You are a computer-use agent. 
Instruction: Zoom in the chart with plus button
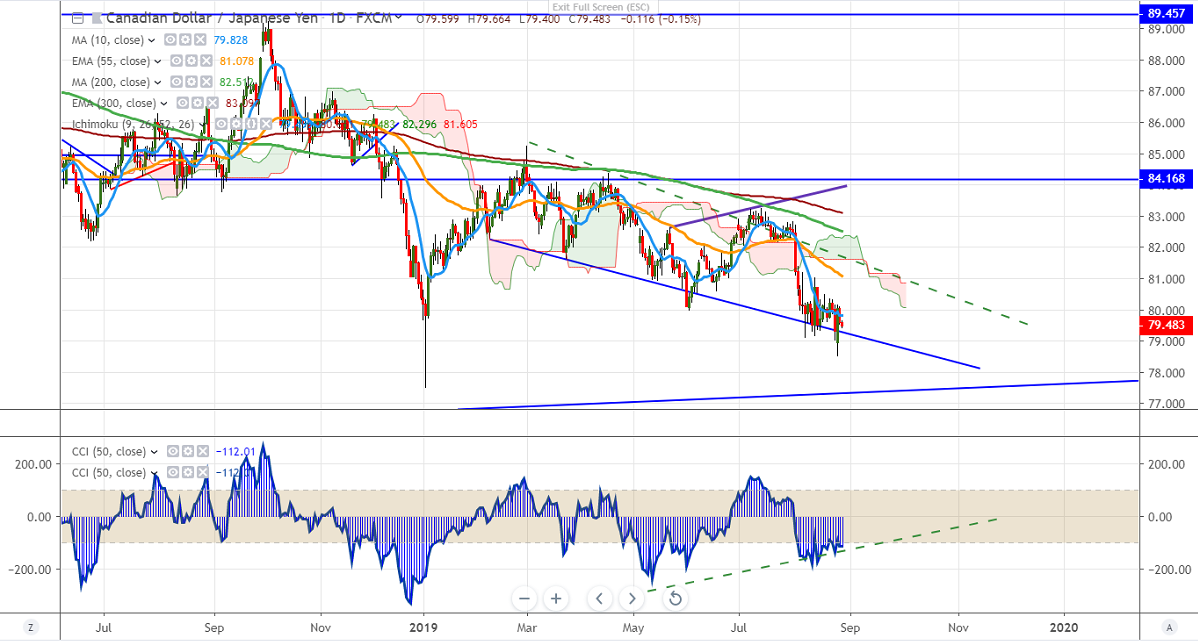pyautogui.click(x=556, y=598)
